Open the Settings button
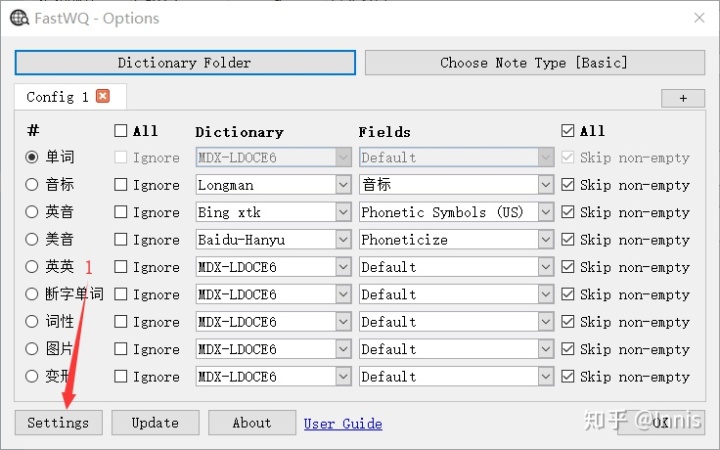 click(x=58, y=422)
